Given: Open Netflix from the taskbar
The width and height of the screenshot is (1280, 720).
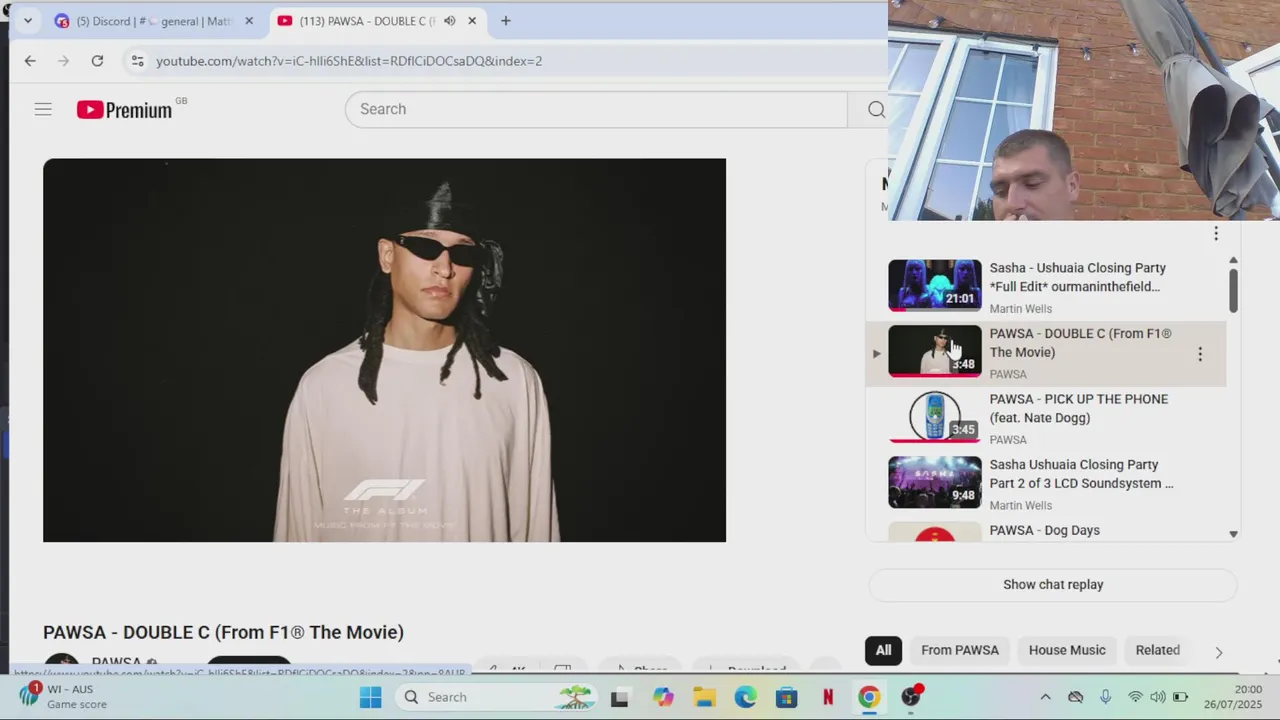Looking at the screenshot, I should pyautogui.click(x=828, y=697).
